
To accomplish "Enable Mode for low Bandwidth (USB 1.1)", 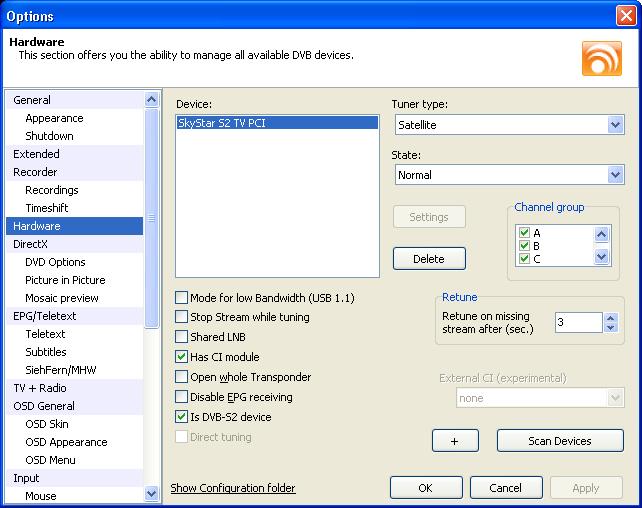I will (x=182, y=297).
